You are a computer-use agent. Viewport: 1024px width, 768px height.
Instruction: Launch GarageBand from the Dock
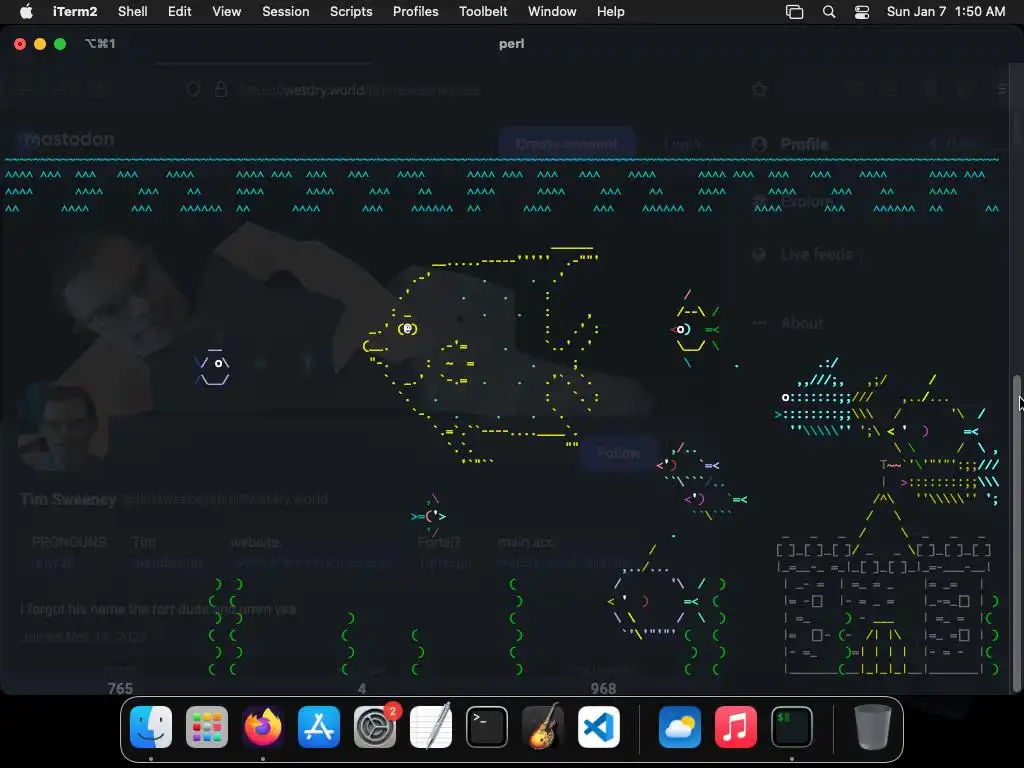543,727
